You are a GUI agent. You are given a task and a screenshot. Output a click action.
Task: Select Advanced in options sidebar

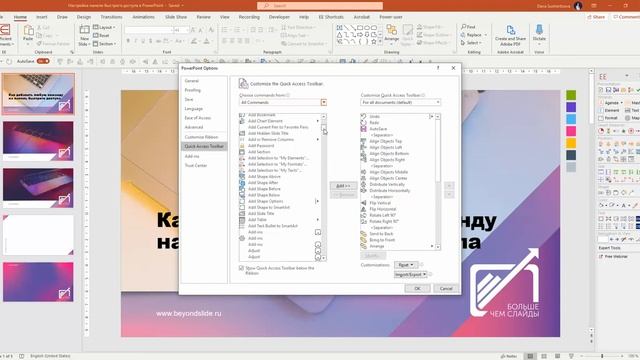[x=193, y=127]
